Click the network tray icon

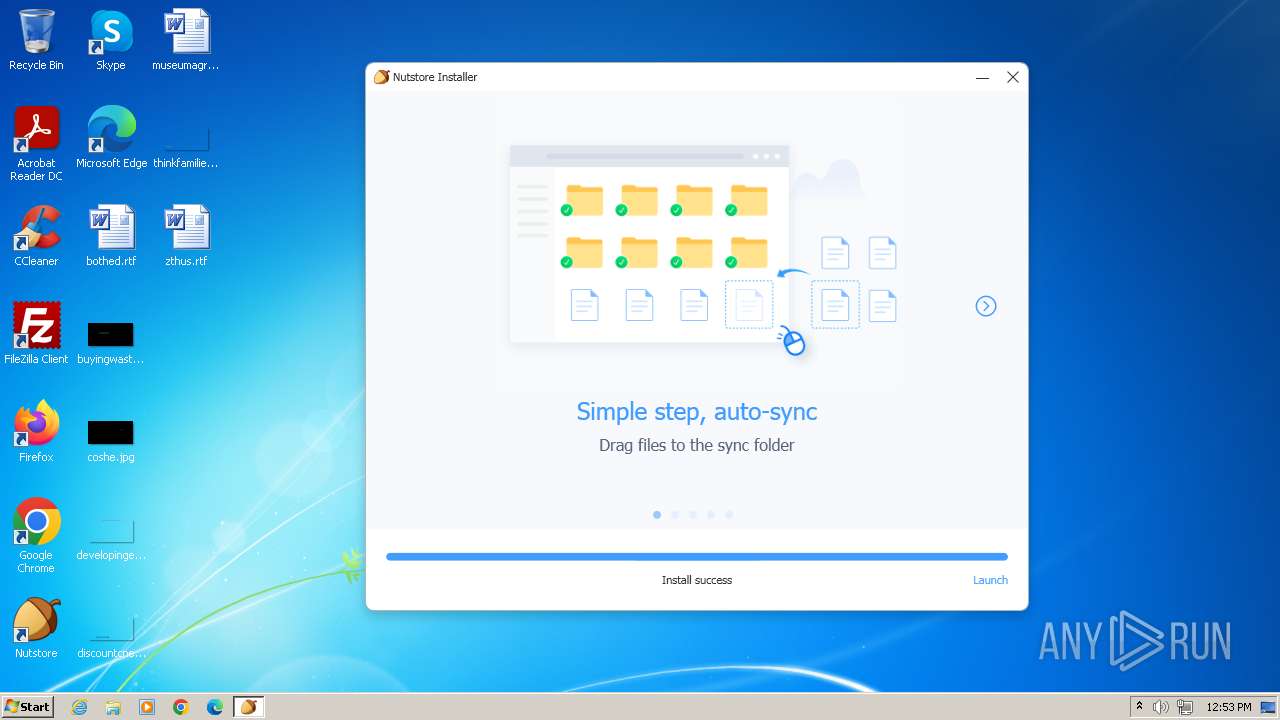pos(1186,707)
